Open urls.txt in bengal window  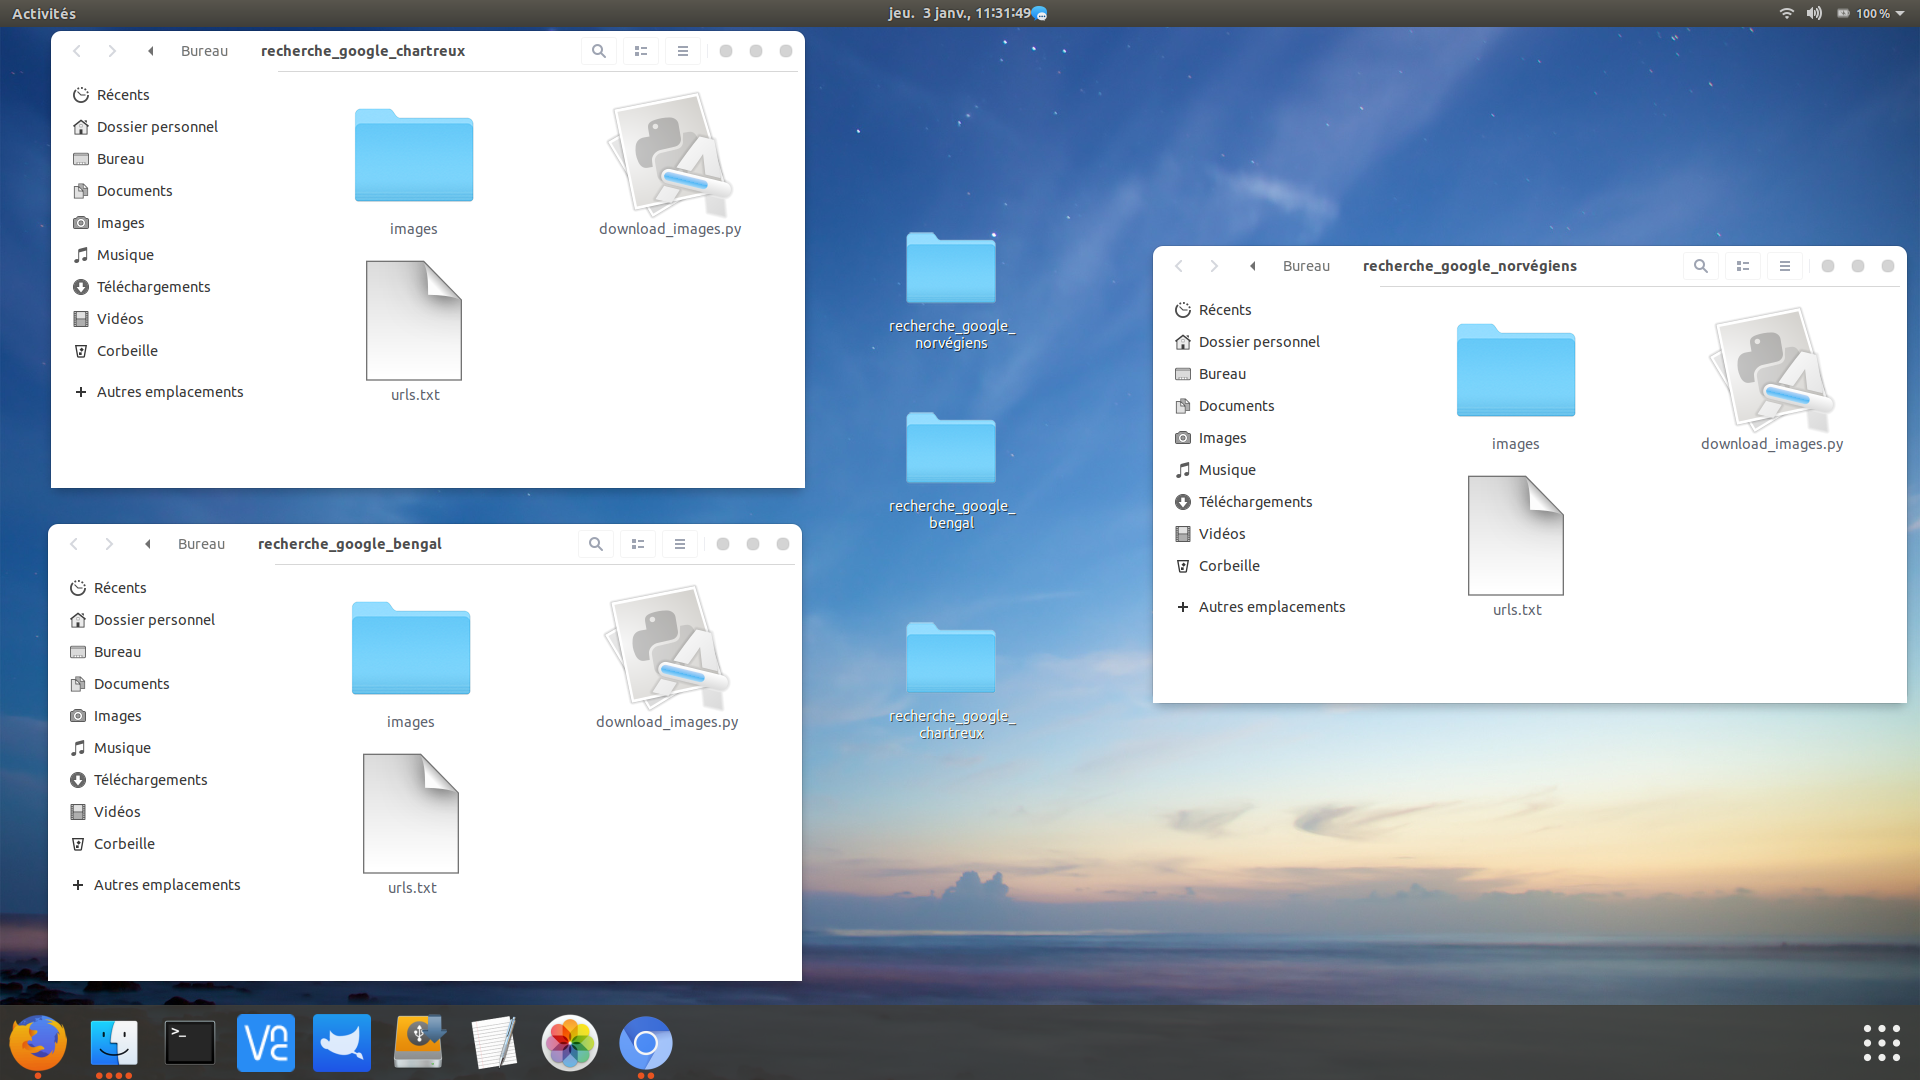[411, 817]
